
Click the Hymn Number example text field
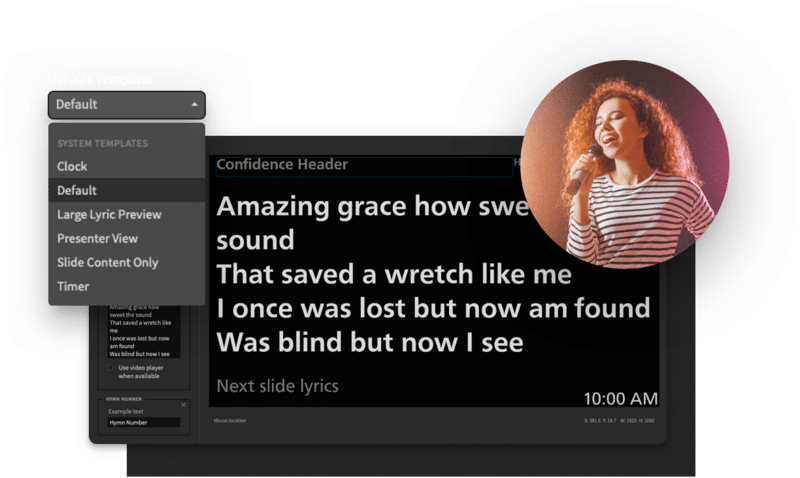click(x=143, y=423)
